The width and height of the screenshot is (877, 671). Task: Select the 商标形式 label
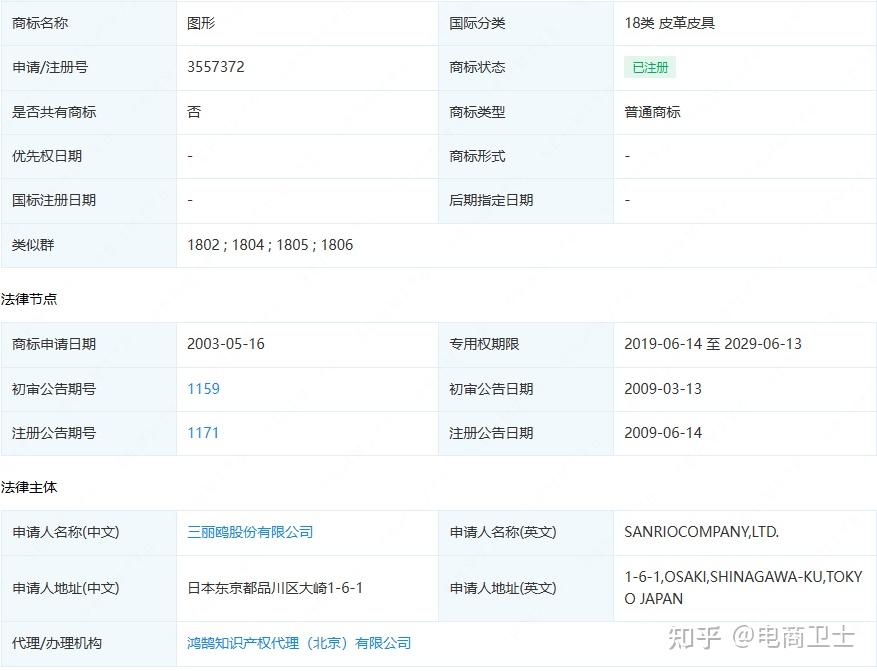coord(477,156)
